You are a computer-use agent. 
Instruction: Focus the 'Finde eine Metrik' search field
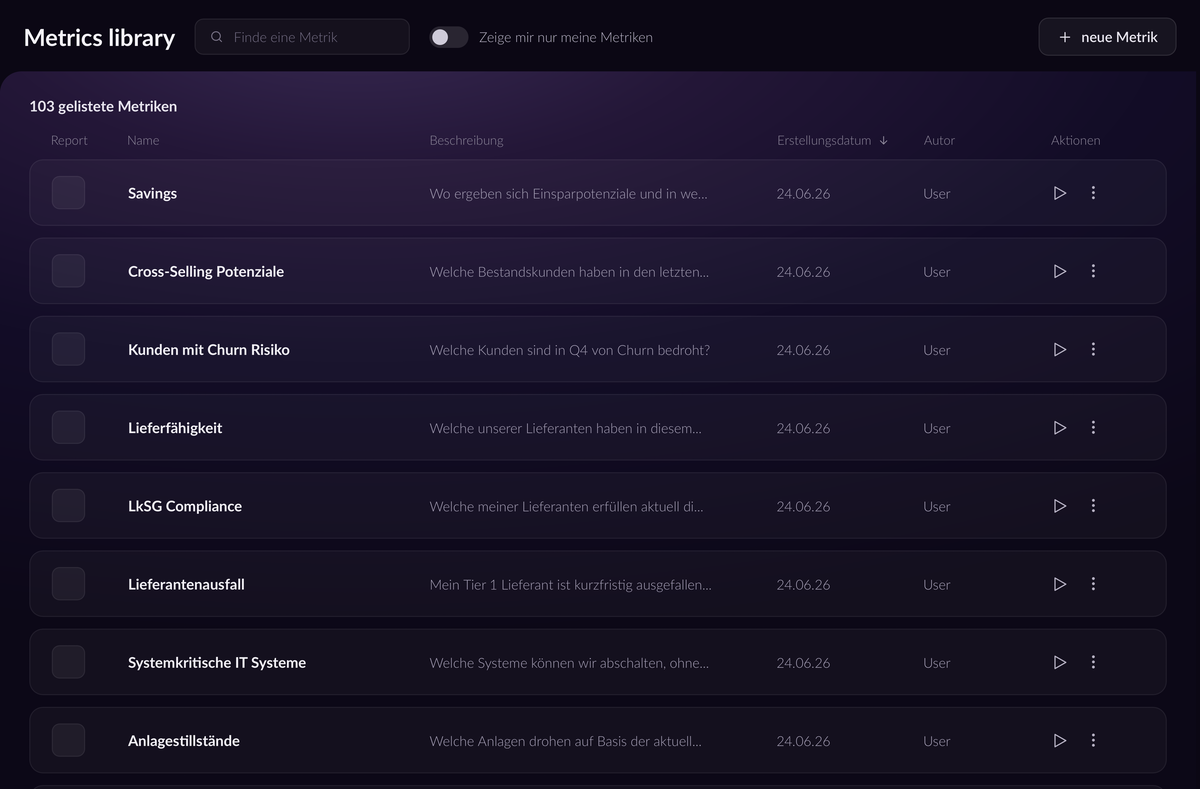[302, 37]
